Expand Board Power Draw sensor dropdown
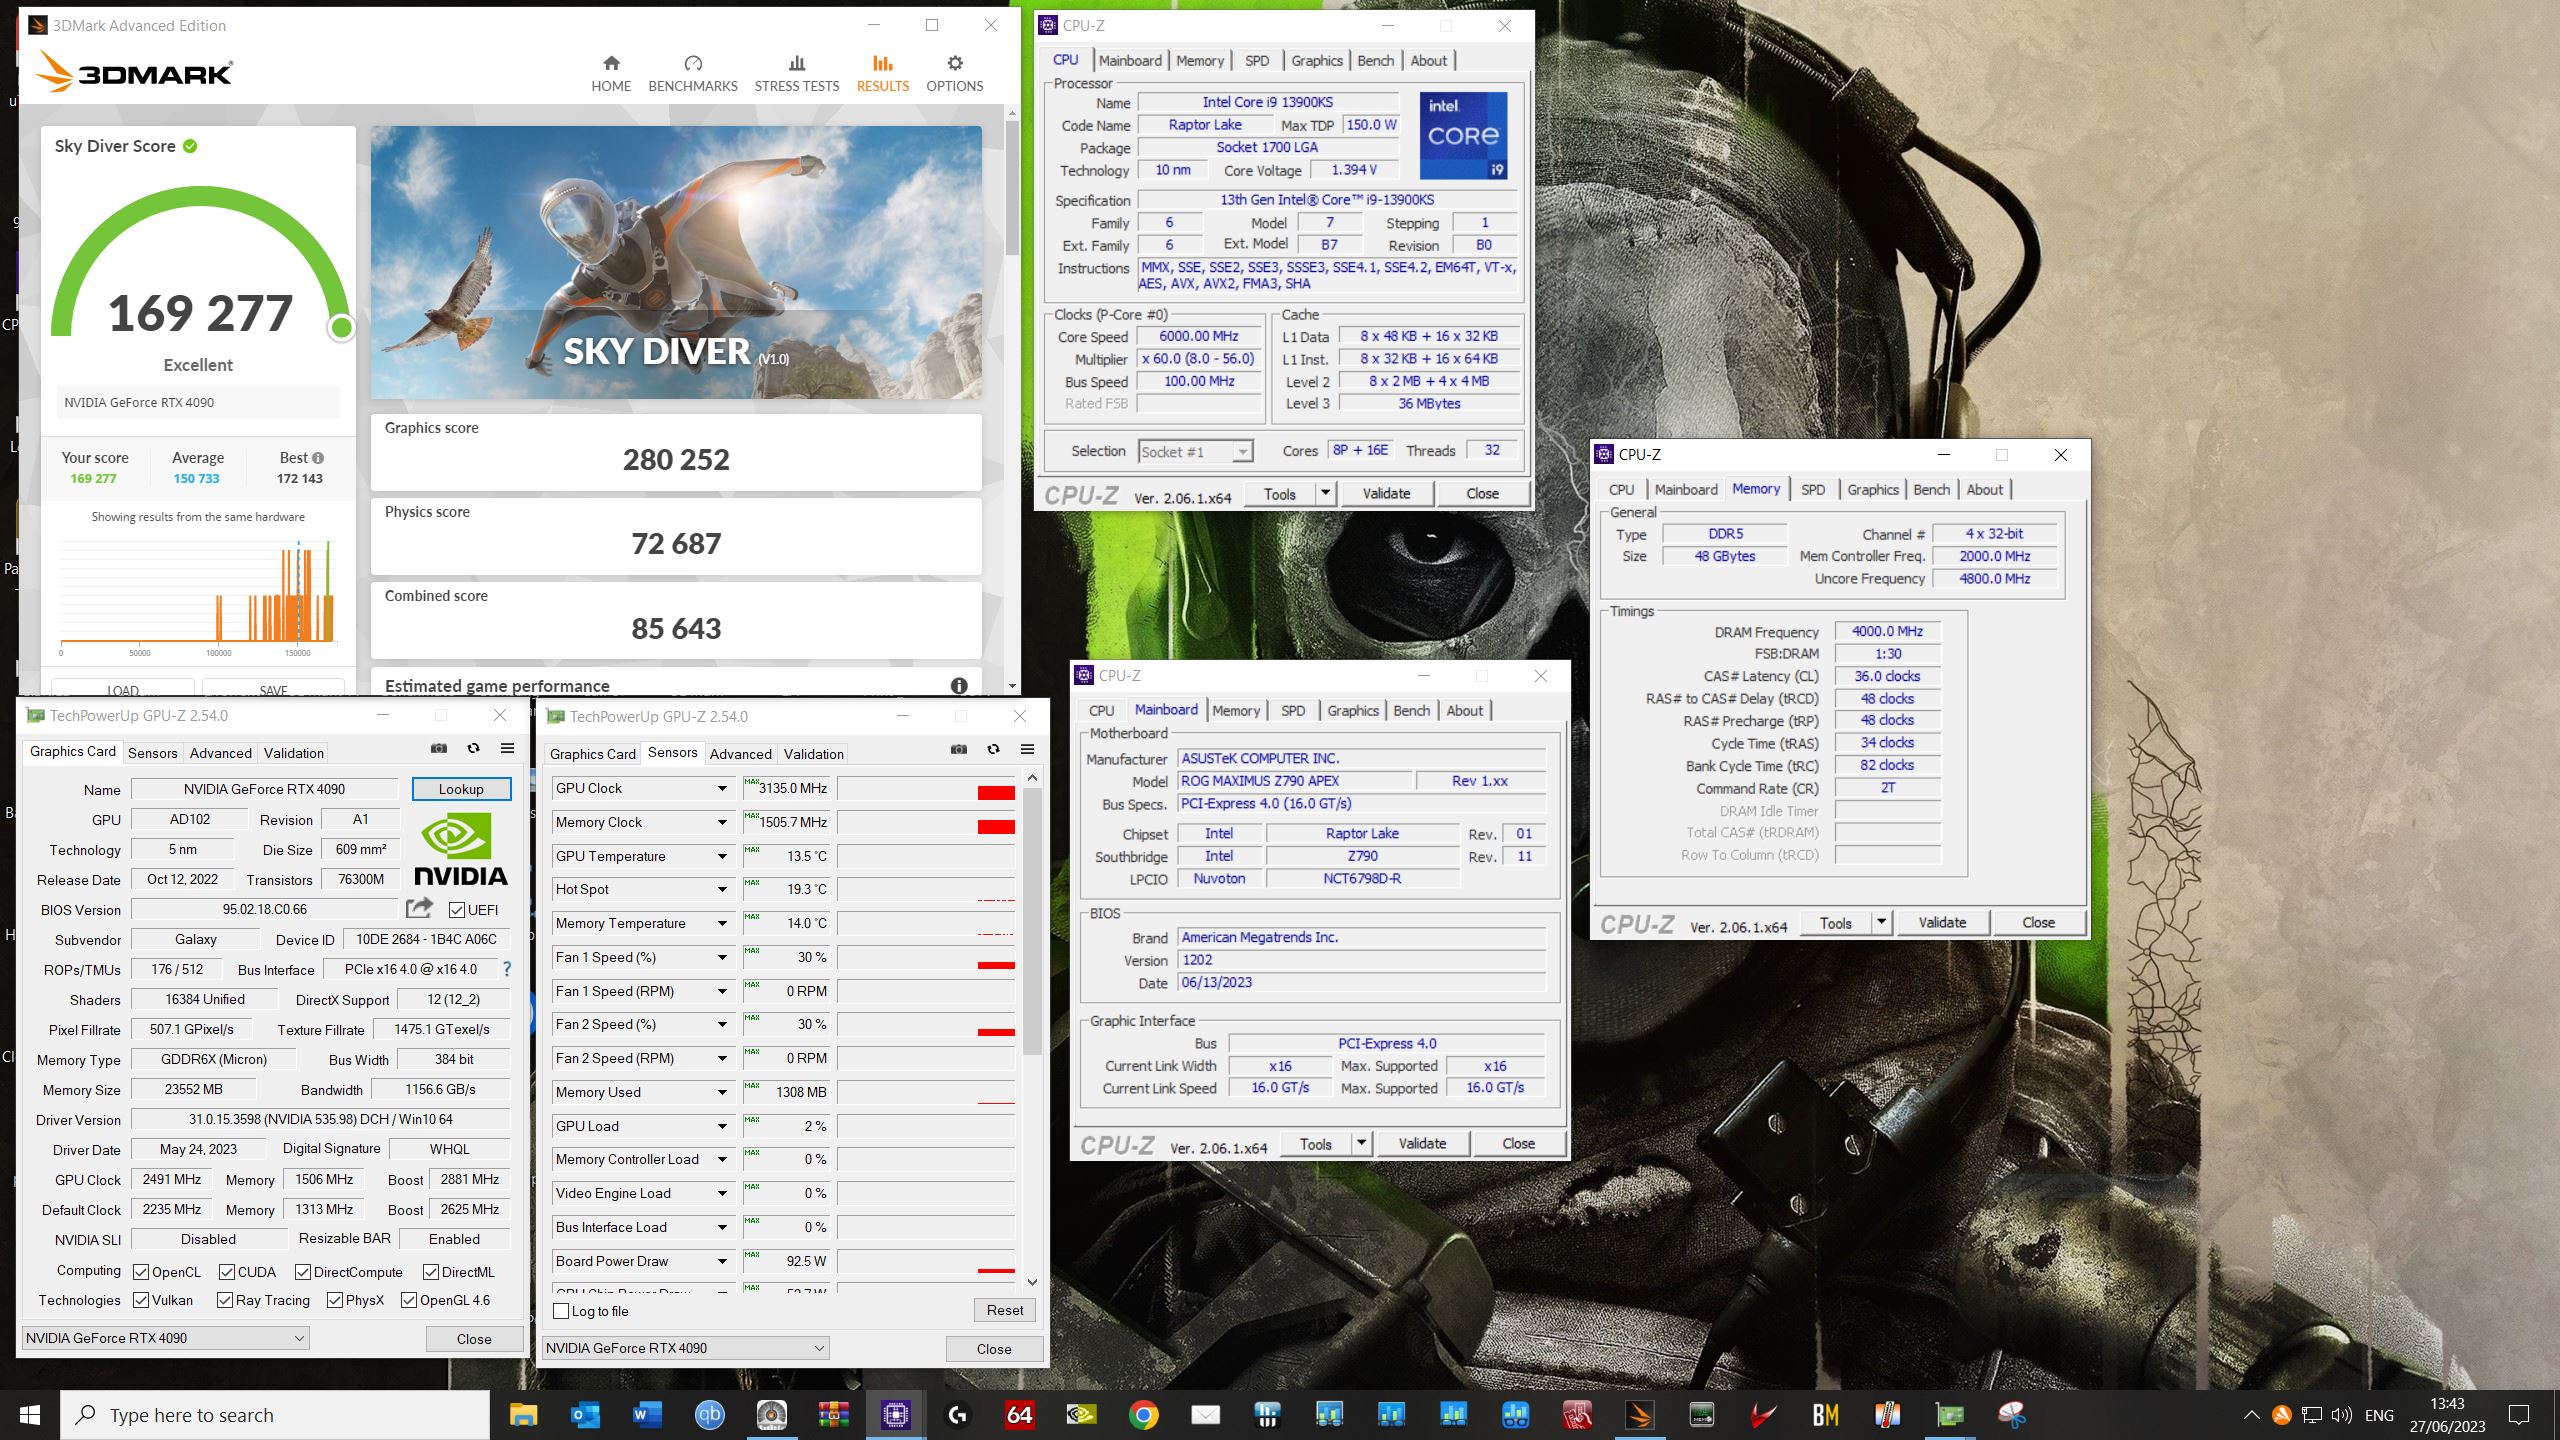This screenshot has width=2560, height=1440. (722, 1261)
